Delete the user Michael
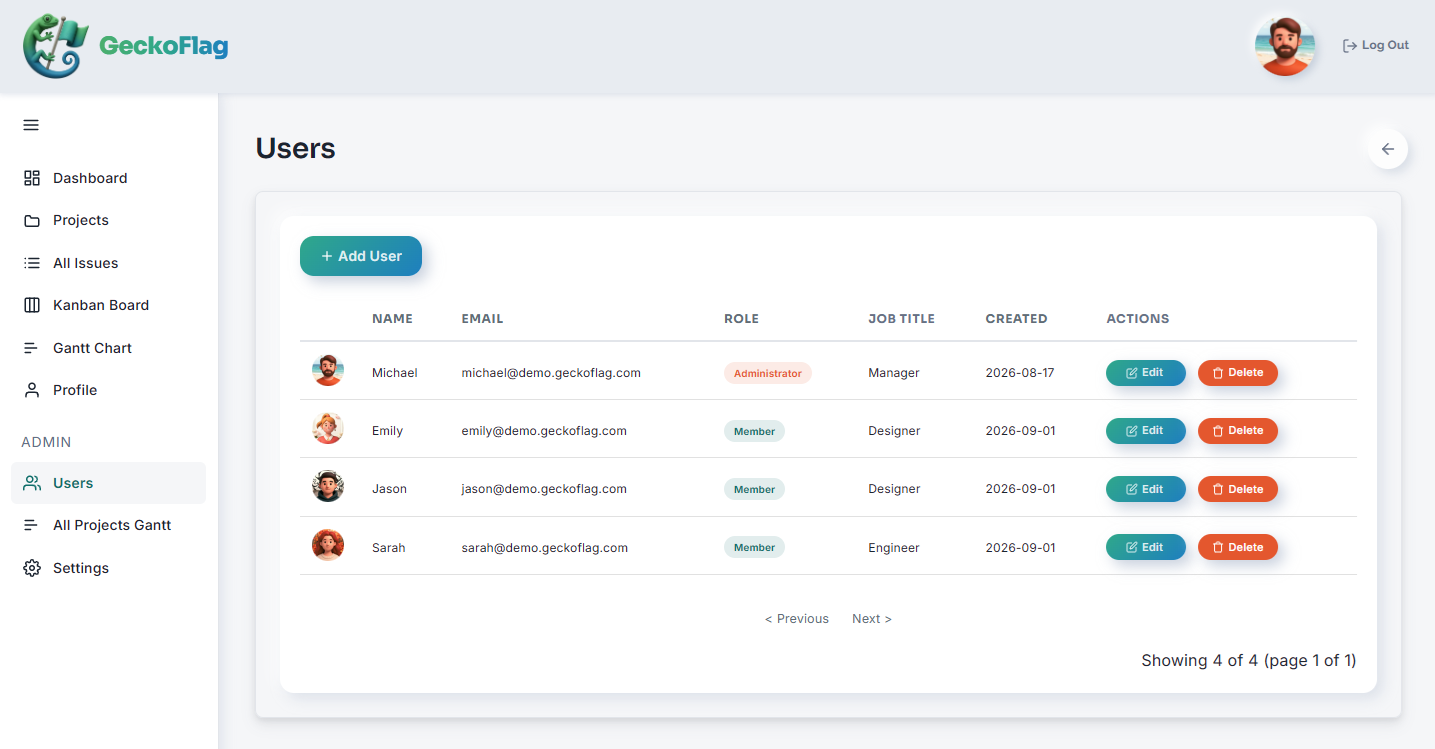 (x=1238, y=373)
